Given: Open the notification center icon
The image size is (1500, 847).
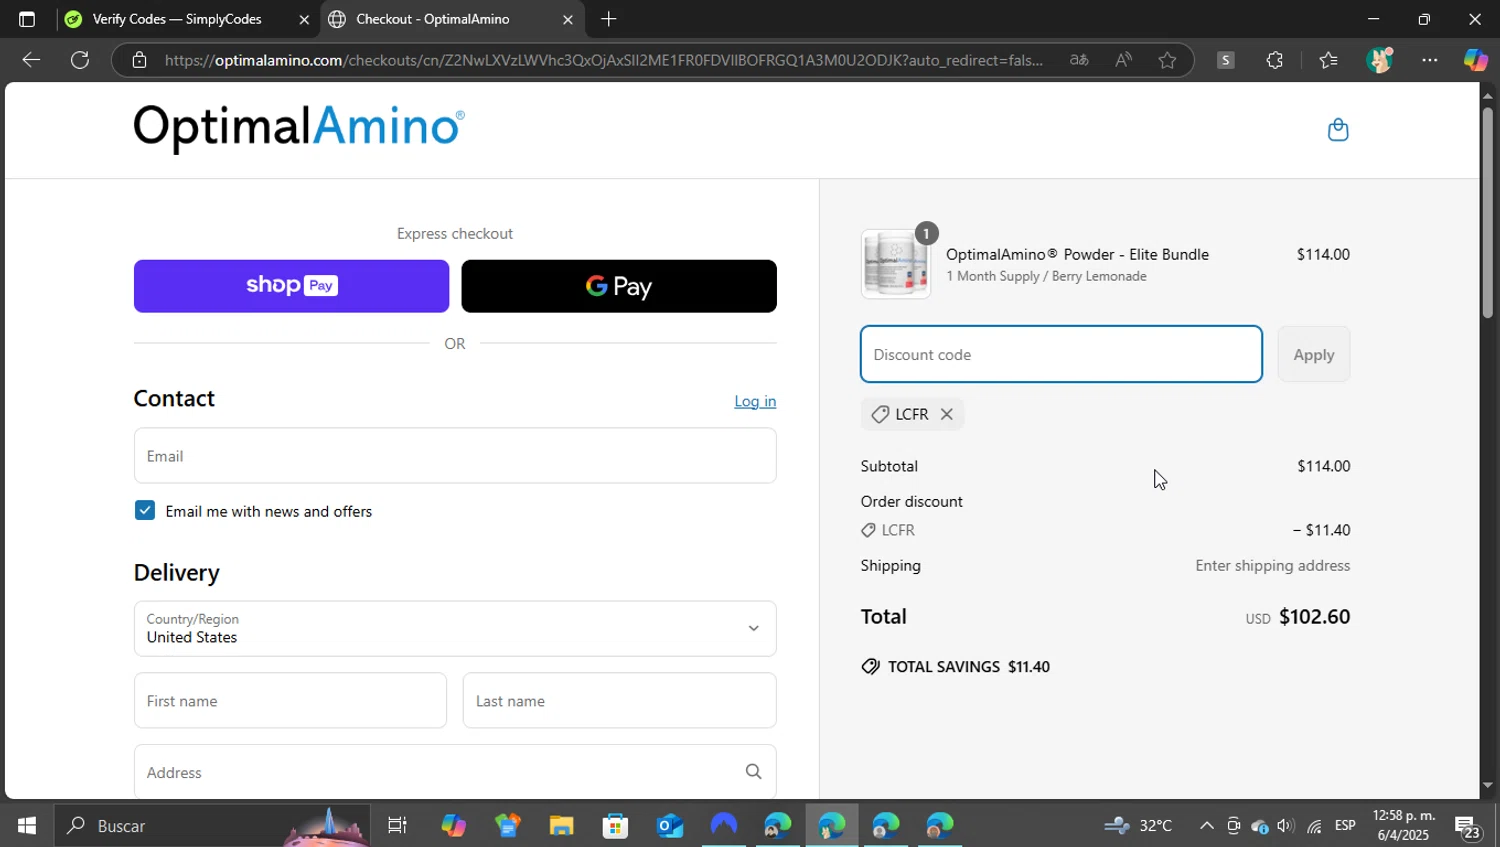Looking at the screenshot, I should [1467, 826].
